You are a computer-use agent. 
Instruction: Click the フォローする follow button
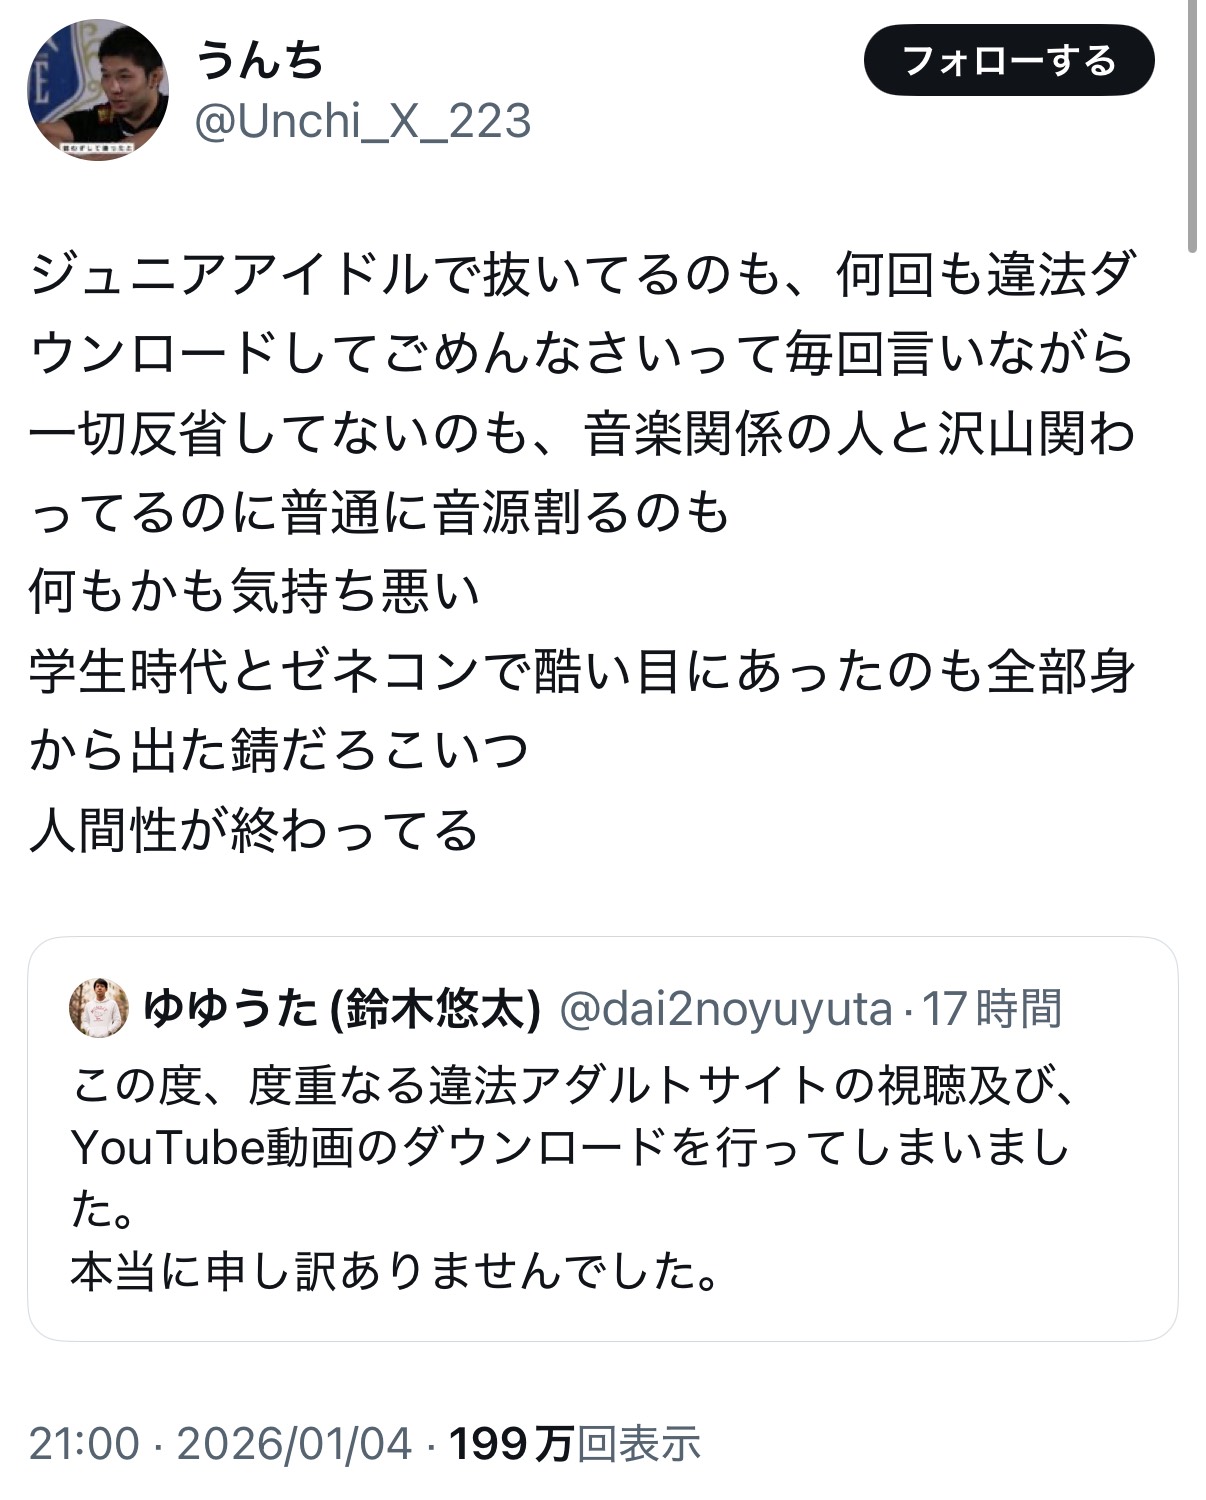pos(1008,62)
